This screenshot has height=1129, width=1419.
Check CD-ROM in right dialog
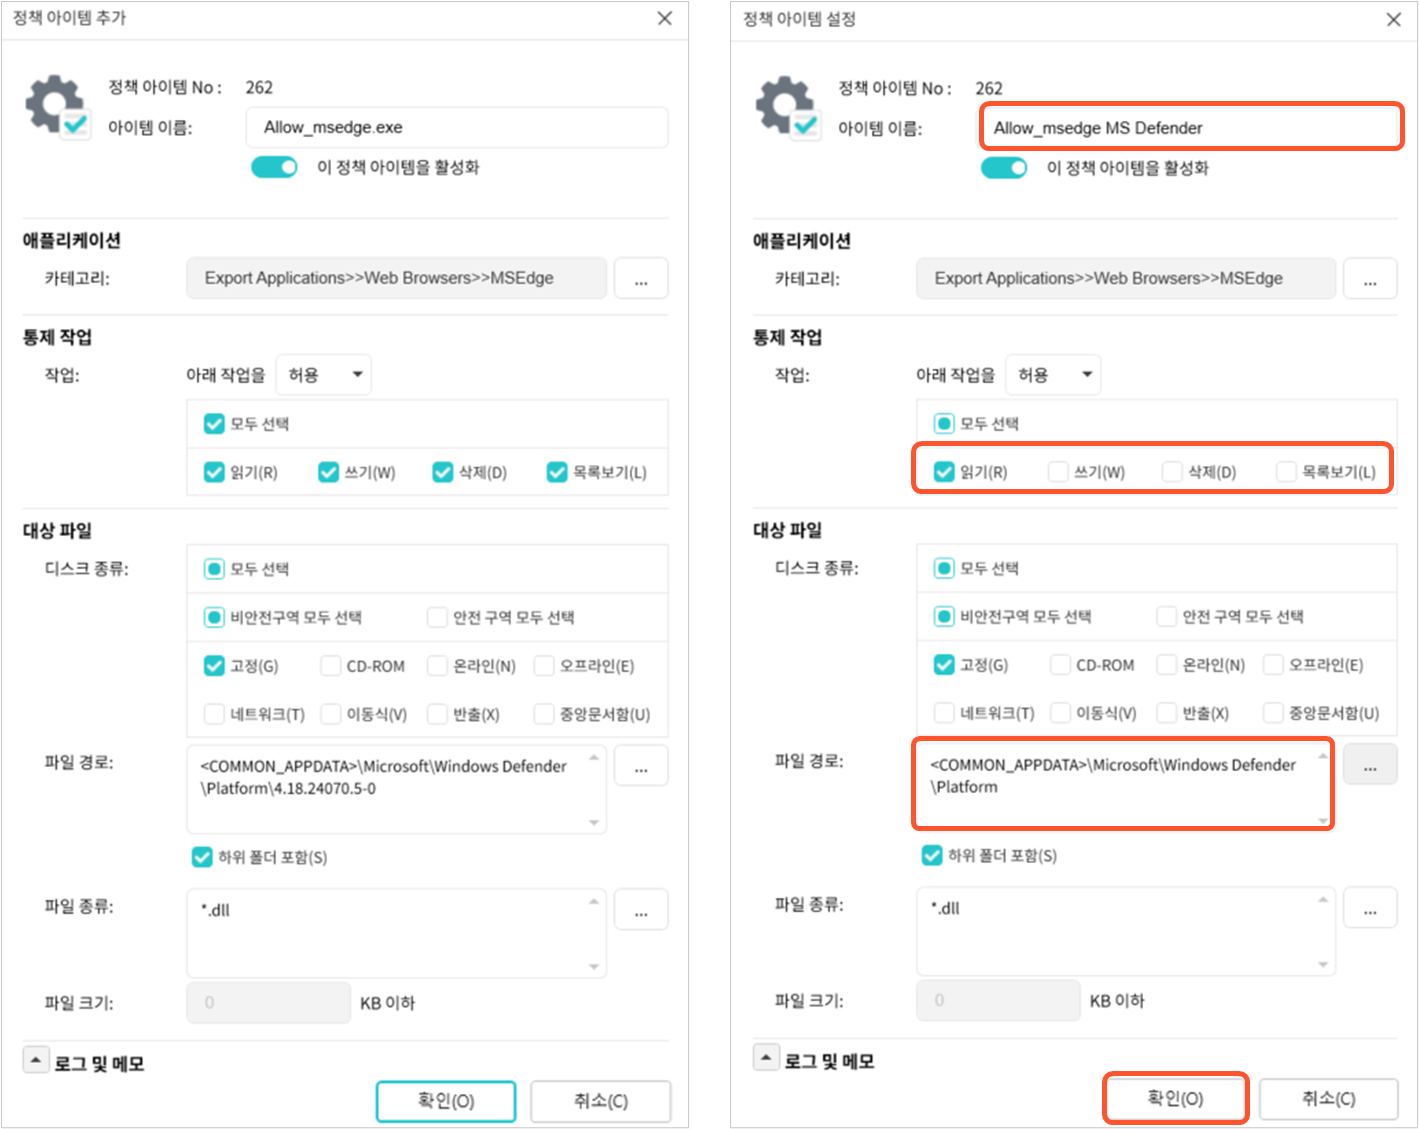1060,664
